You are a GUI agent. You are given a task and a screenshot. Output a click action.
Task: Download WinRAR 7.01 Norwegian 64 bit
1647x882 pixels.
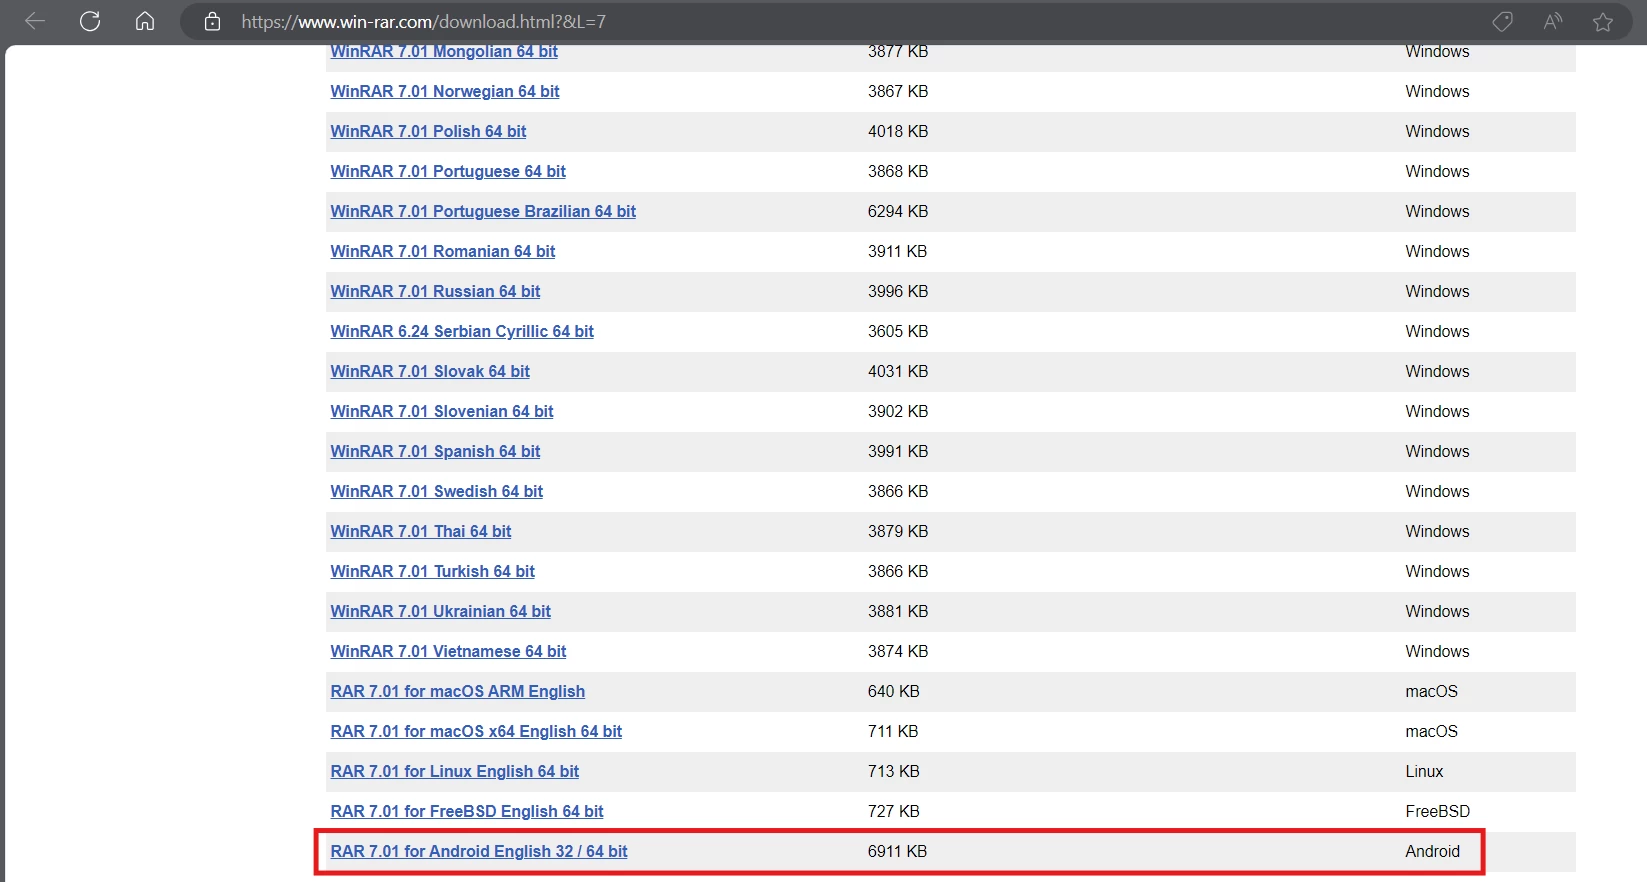point(445,91)
